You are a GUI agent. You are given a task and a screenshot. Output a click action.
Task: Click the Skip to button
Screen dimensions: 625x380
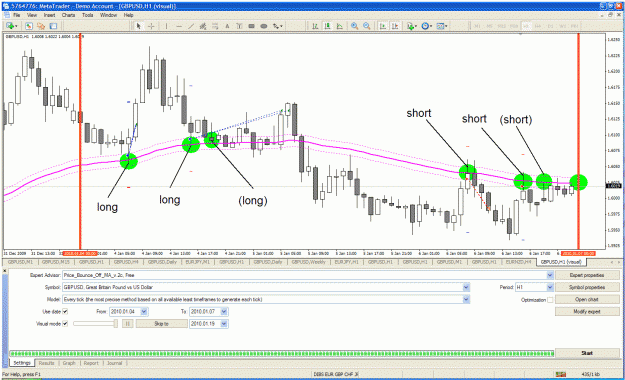[161, 323]
